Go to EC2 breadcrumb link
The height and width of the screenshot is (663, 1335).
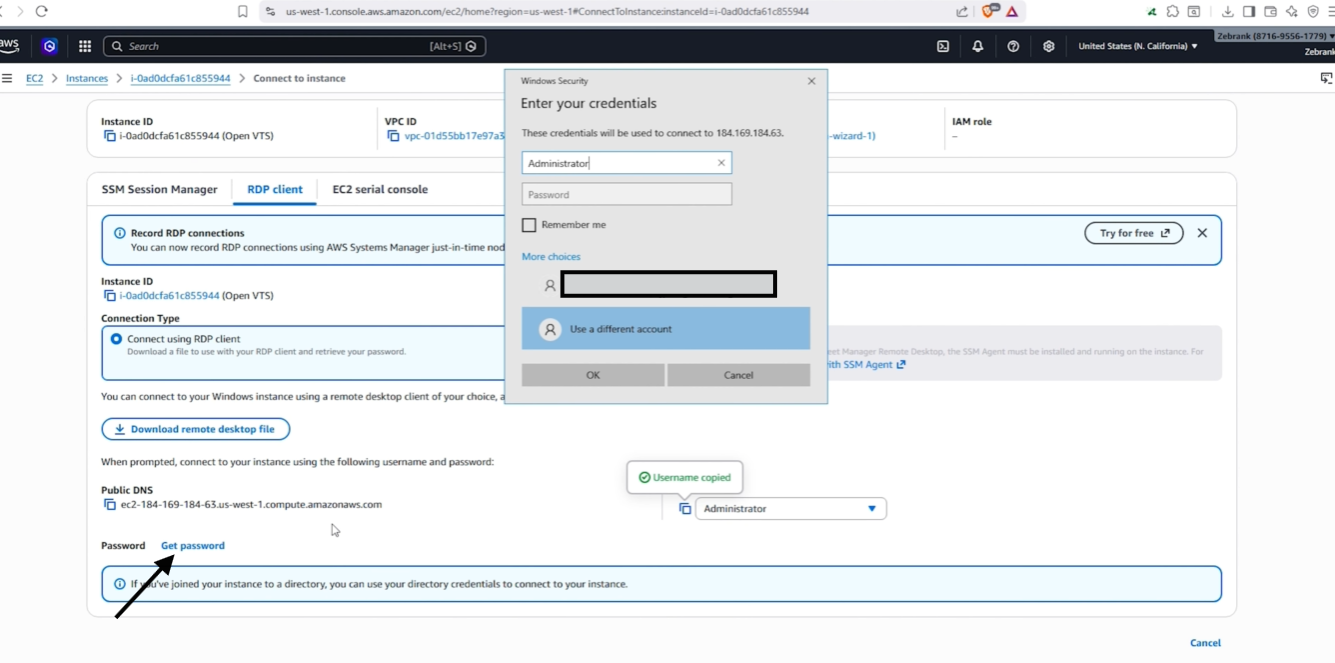pos(34,78)
